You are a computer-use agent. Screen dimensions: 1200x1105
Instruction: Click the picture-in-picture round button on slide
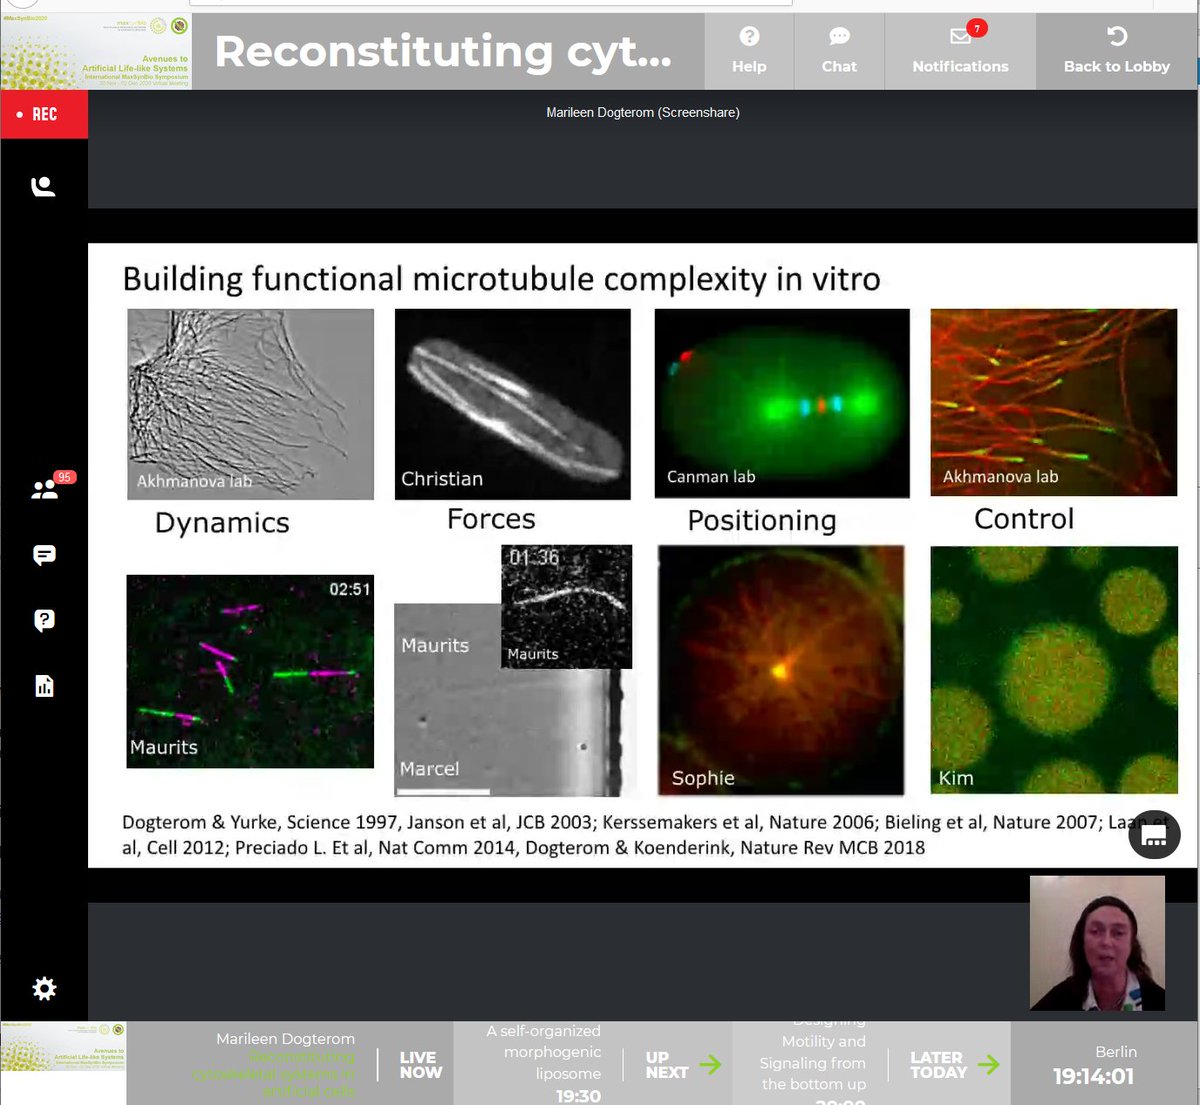(1154, 834)
